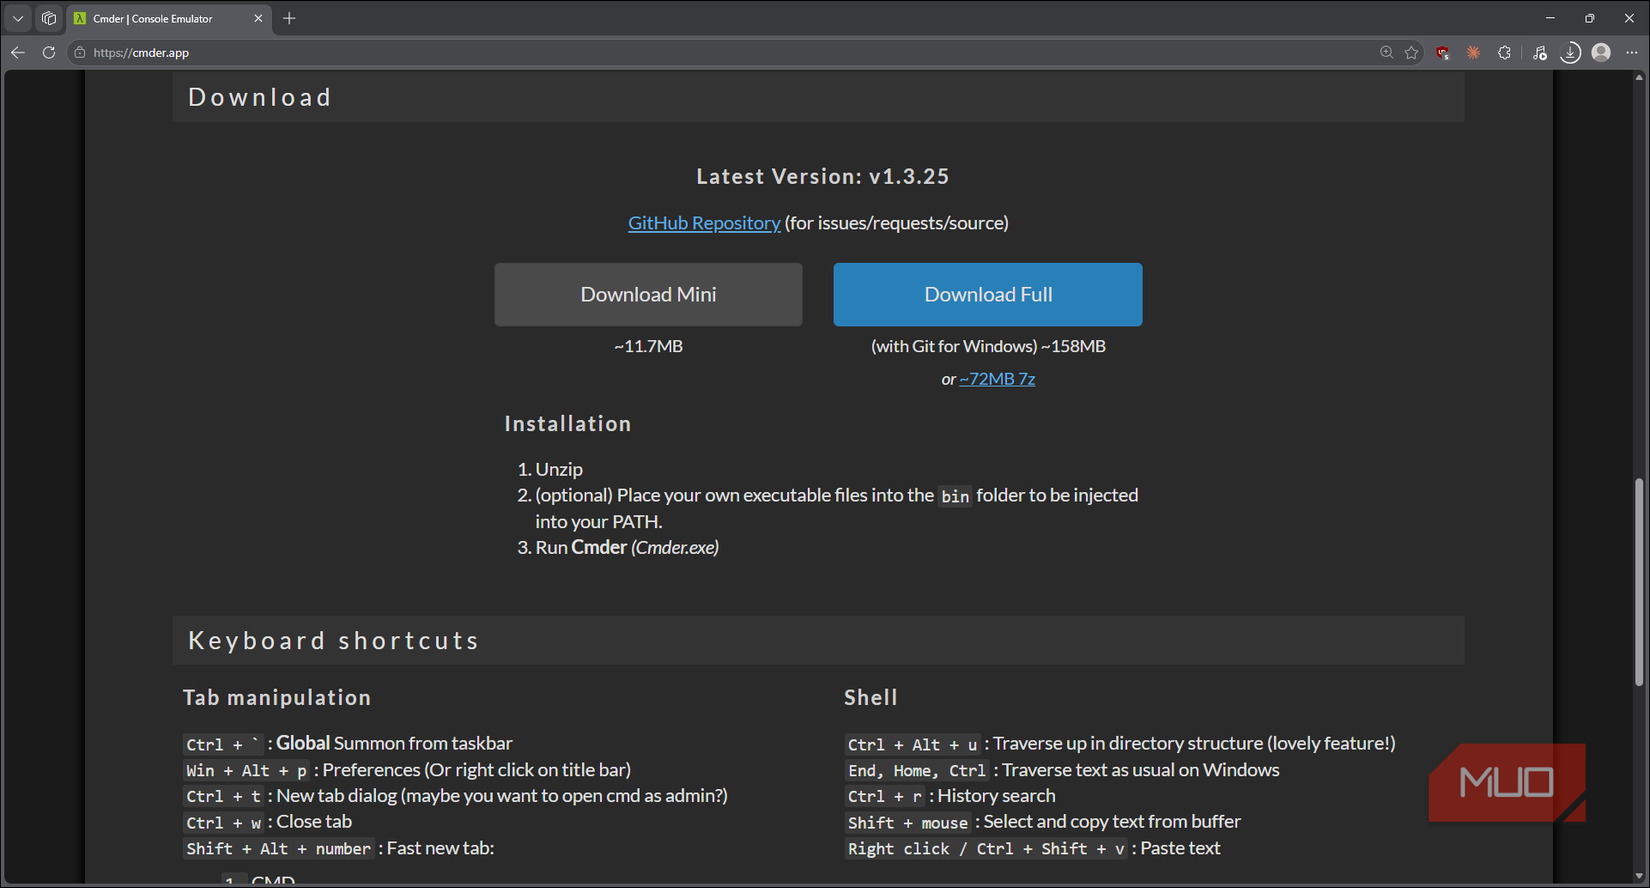
Task: Go back using the browser back arrow
Action: coord(18,52)
